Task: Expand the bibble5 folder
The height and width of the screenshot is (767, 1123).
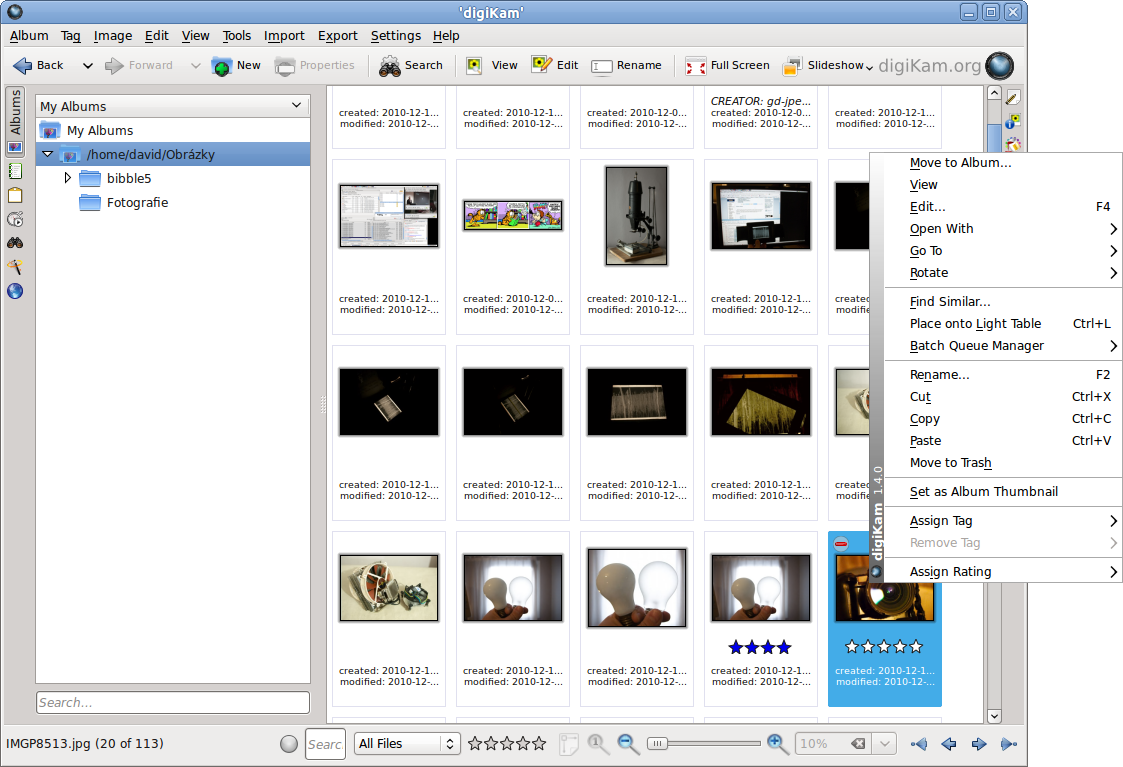Action: (x=68, y=178)
